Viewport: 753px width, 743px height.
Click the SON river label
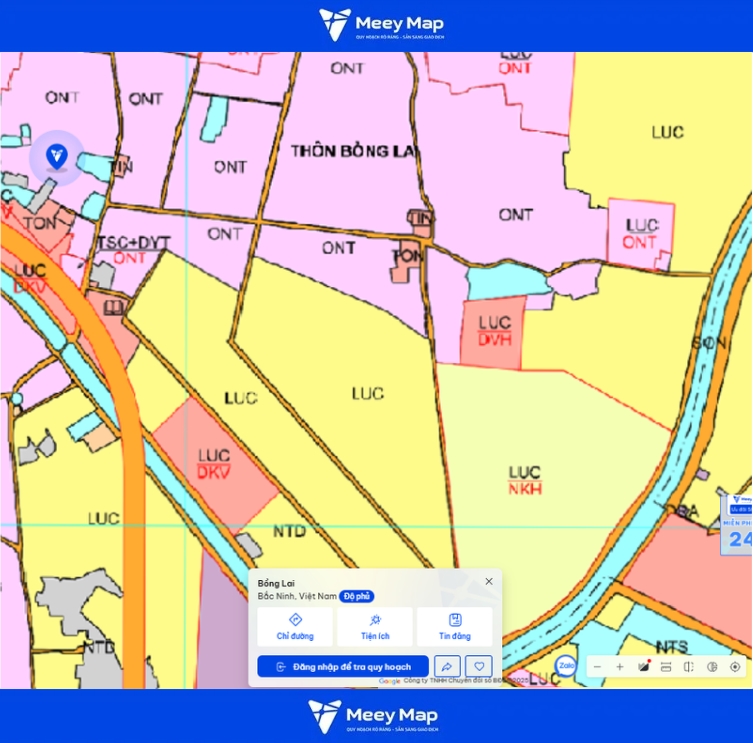pos(709,343)
